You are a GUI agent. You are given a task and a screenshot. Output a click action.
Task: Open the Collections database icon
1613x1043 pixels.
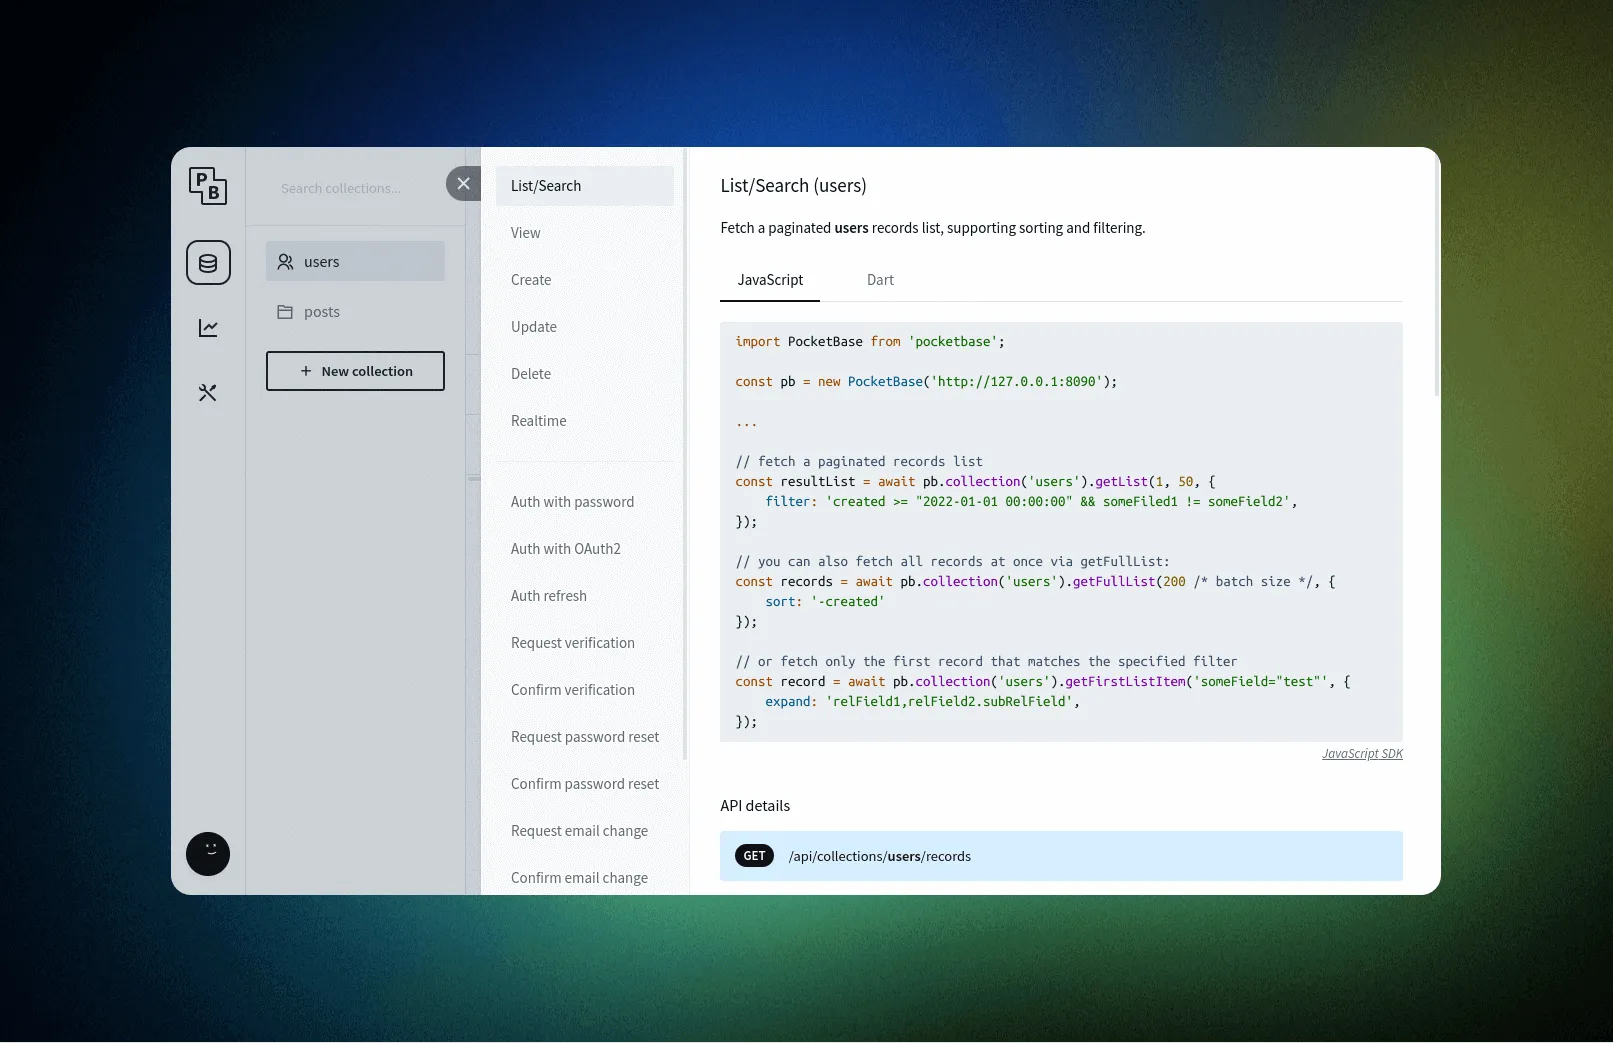tap(208, 263)
